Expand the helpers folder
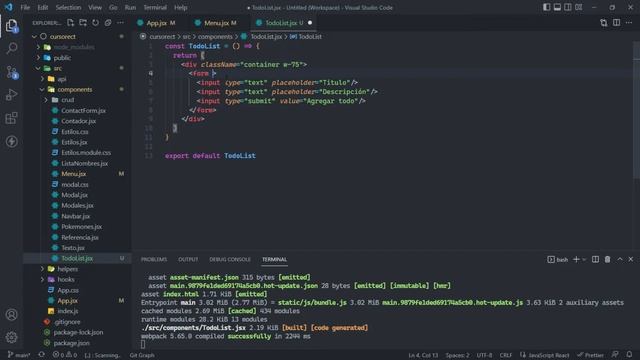This screenshot has height=360, width=640. (x=42, y=269)
